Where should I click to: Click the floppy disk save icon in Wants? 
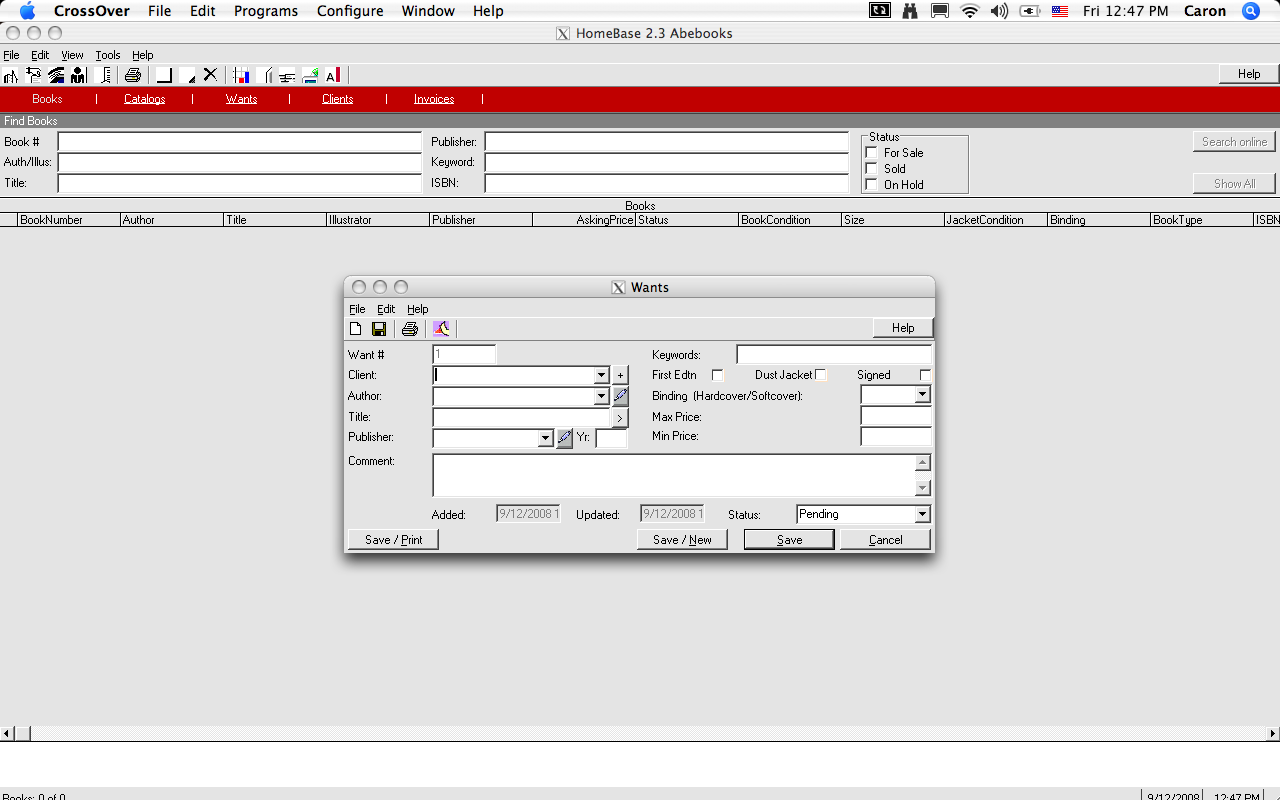(379, 328)
